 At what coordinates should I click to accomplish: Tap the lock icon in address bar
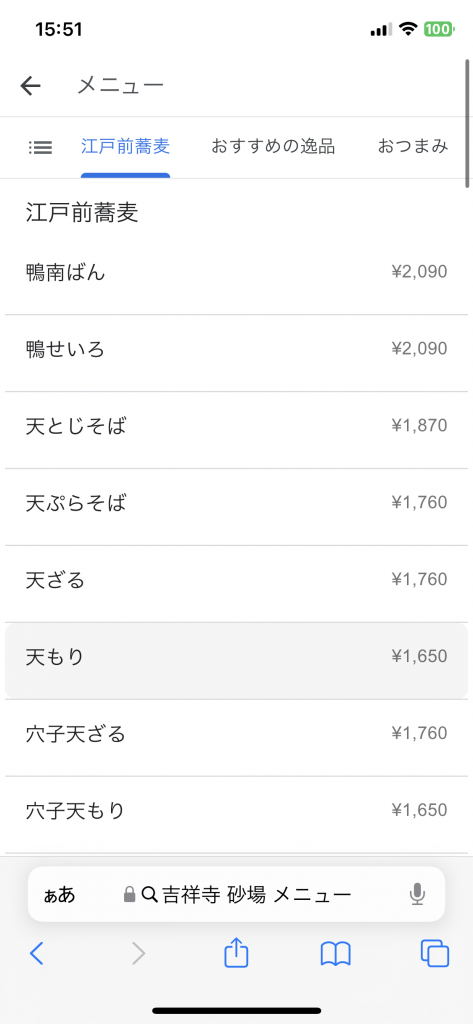click(129, 894)
